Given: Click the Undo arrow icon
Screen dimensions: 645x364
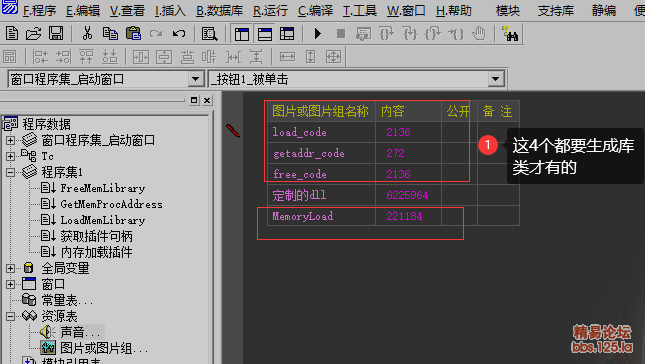Looking at the screenshot, I should (x=179, y=33).
